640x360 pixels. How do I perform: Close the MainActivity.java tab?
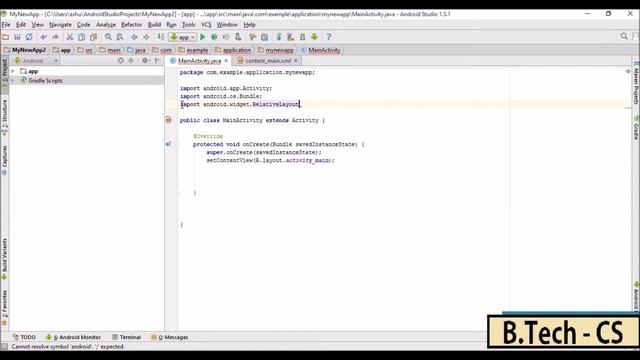click(226, 61)
